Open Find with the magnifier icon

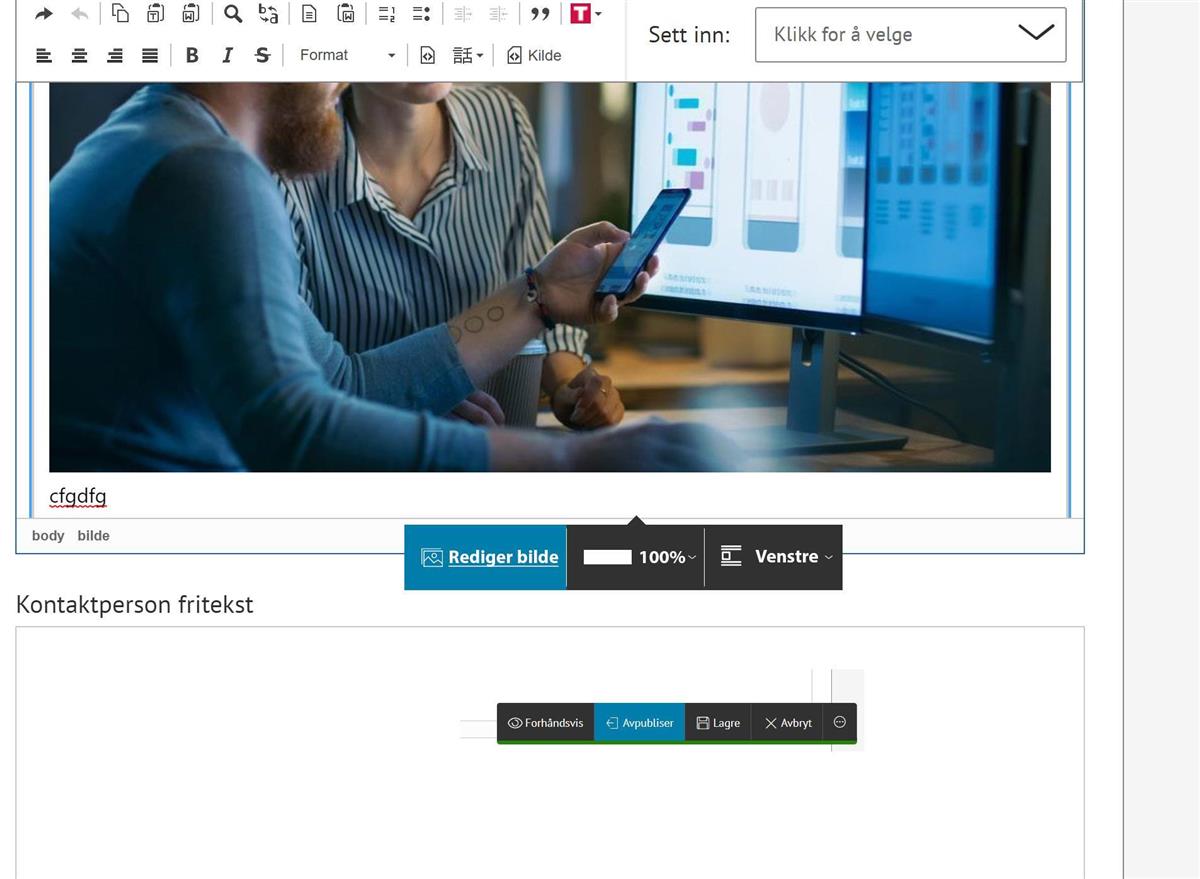233,14
